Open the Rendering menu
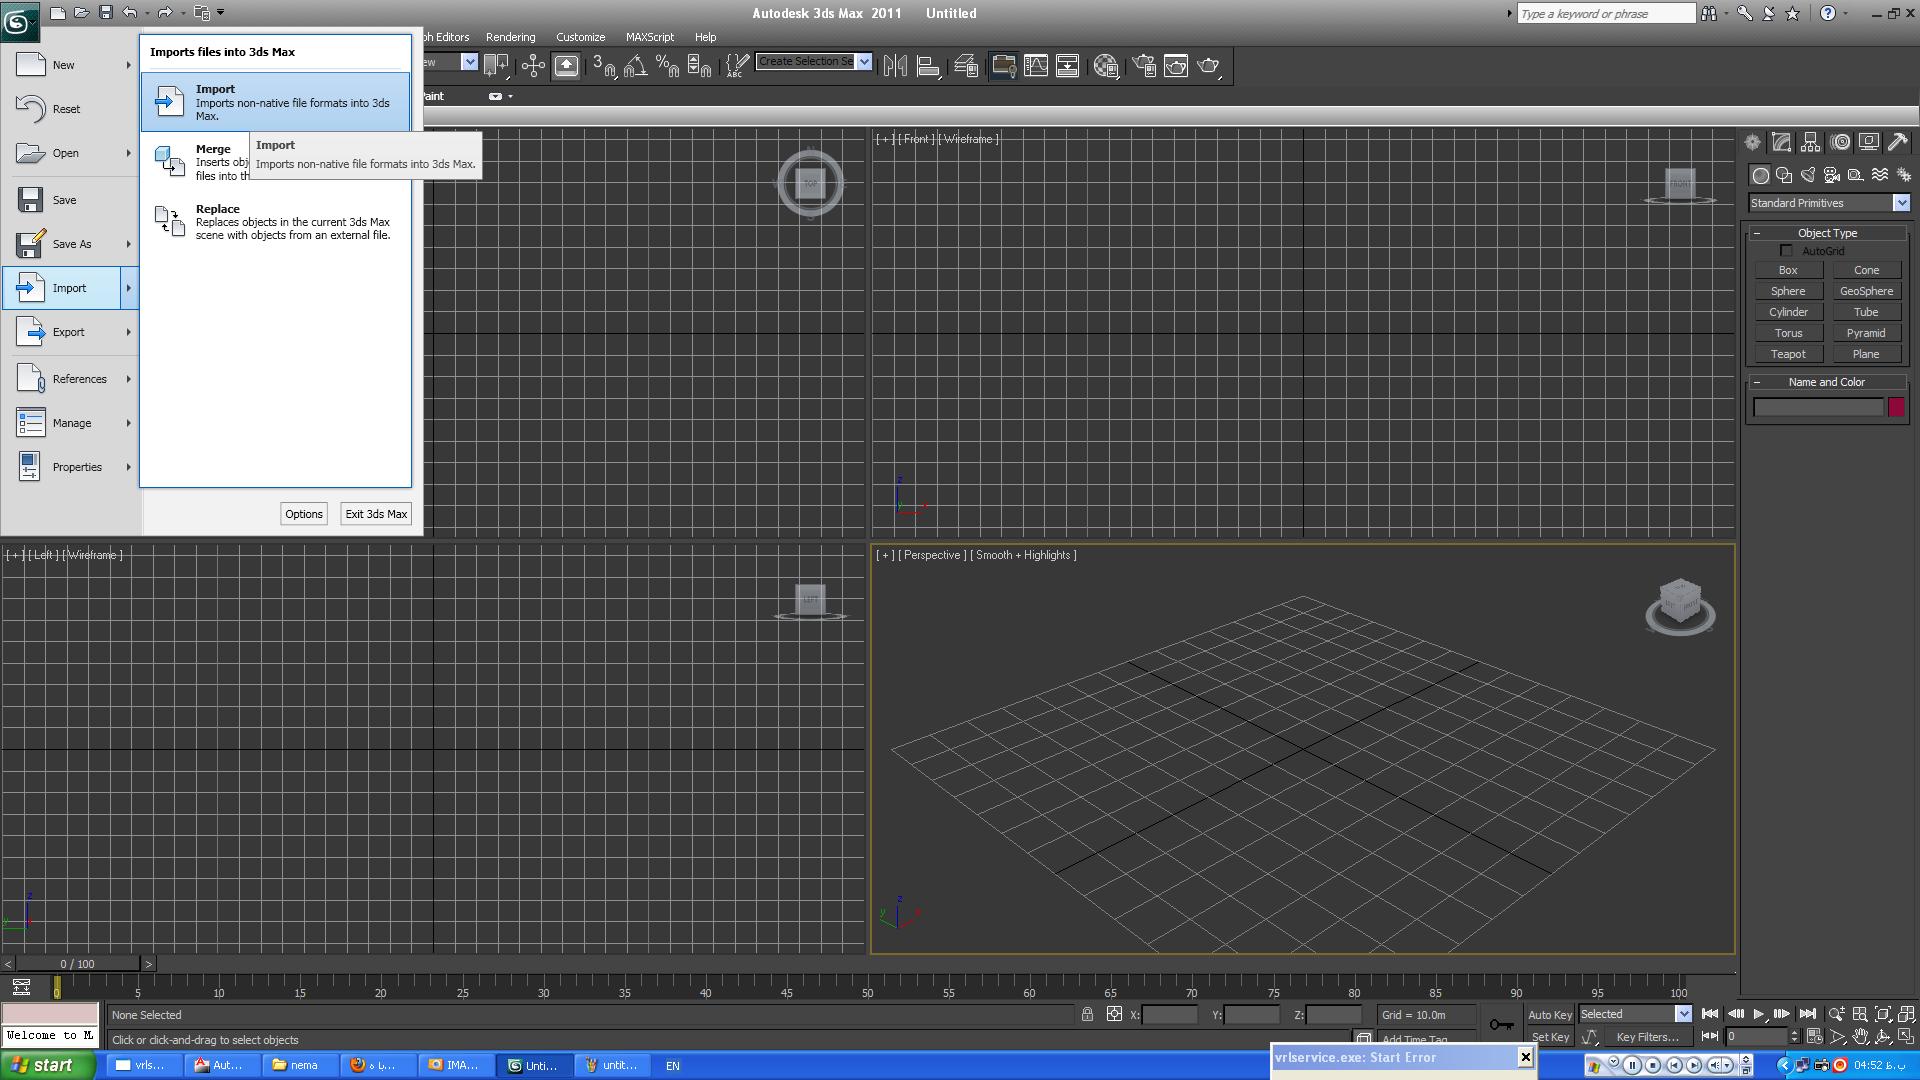Viewport: 1920px width, 1080px height. pyautogui.click(x=510, y=37)
